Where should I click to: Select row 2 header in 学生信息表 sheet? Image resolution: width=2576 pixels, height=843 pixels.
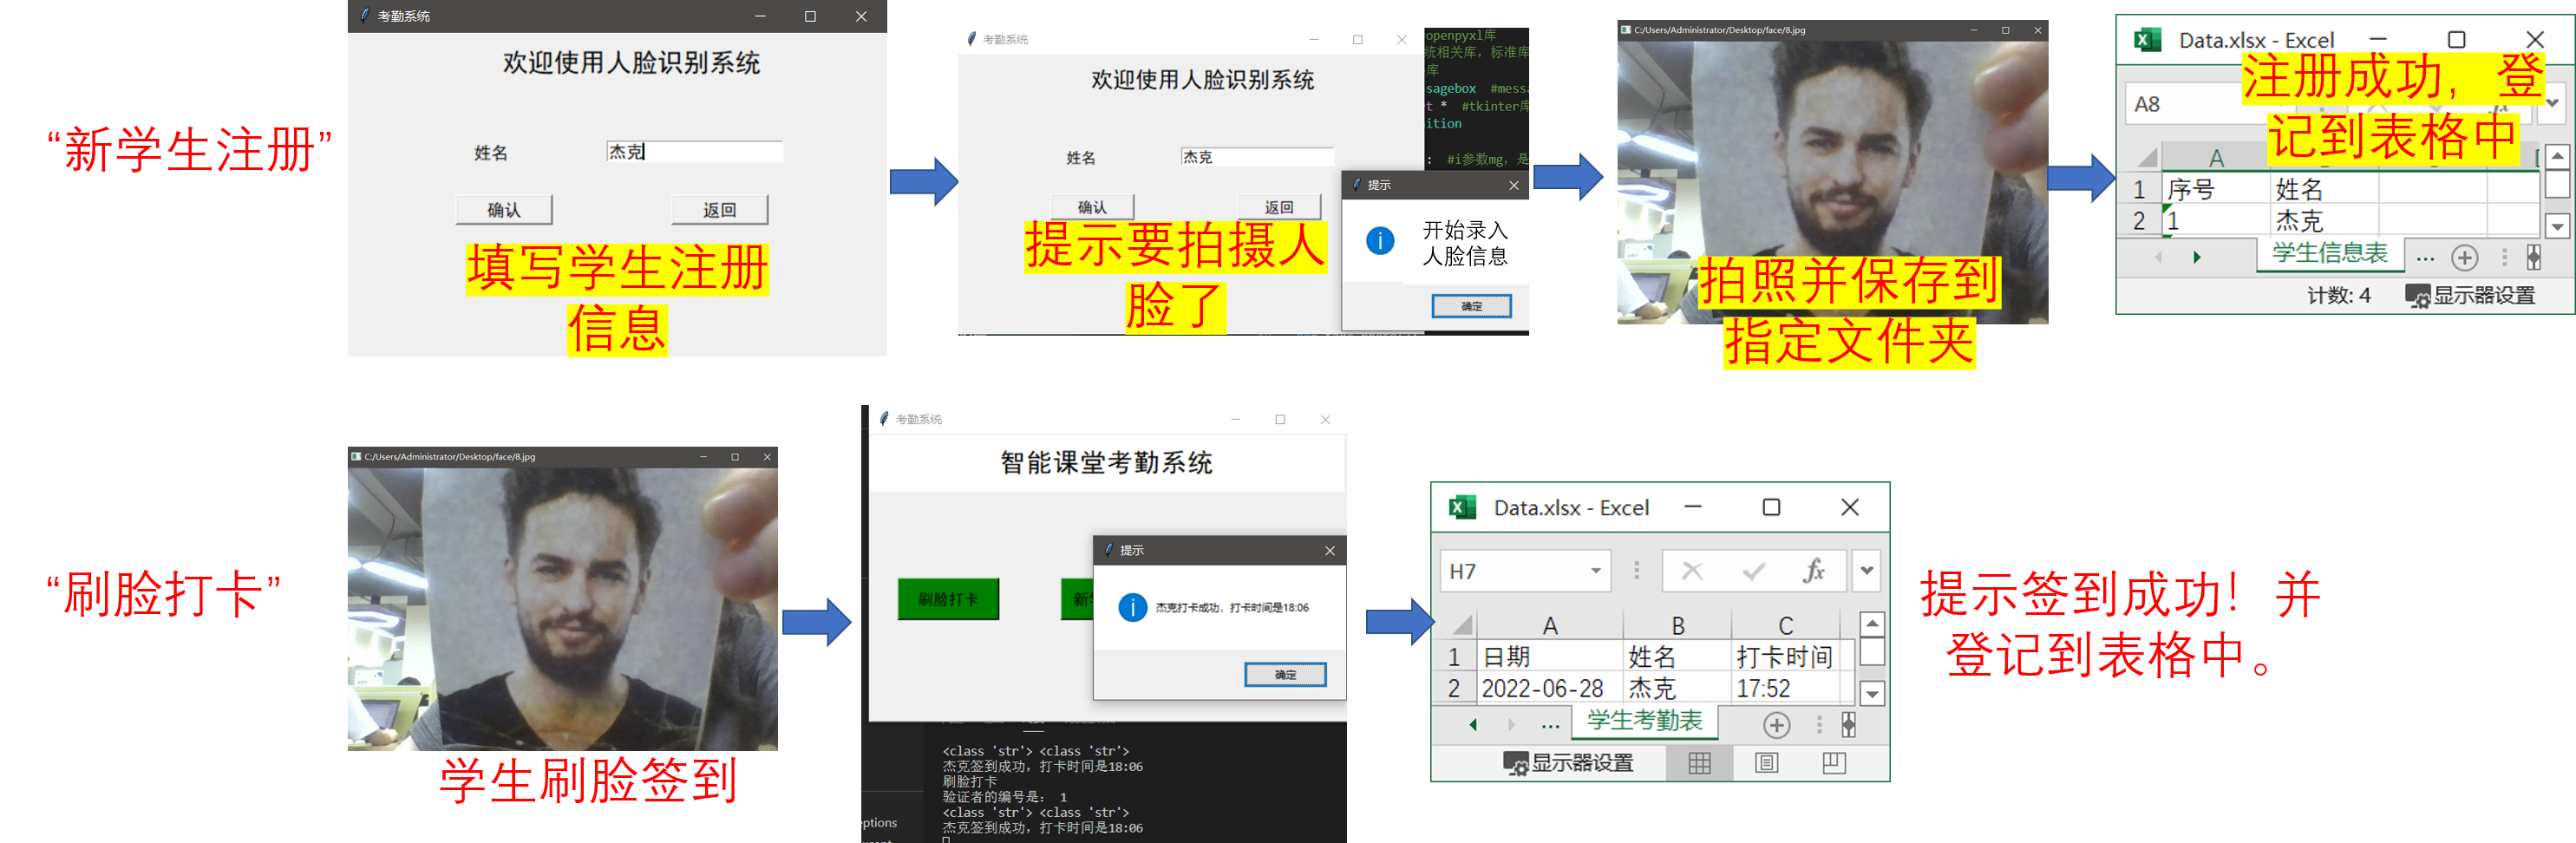tap(2139, 220)
